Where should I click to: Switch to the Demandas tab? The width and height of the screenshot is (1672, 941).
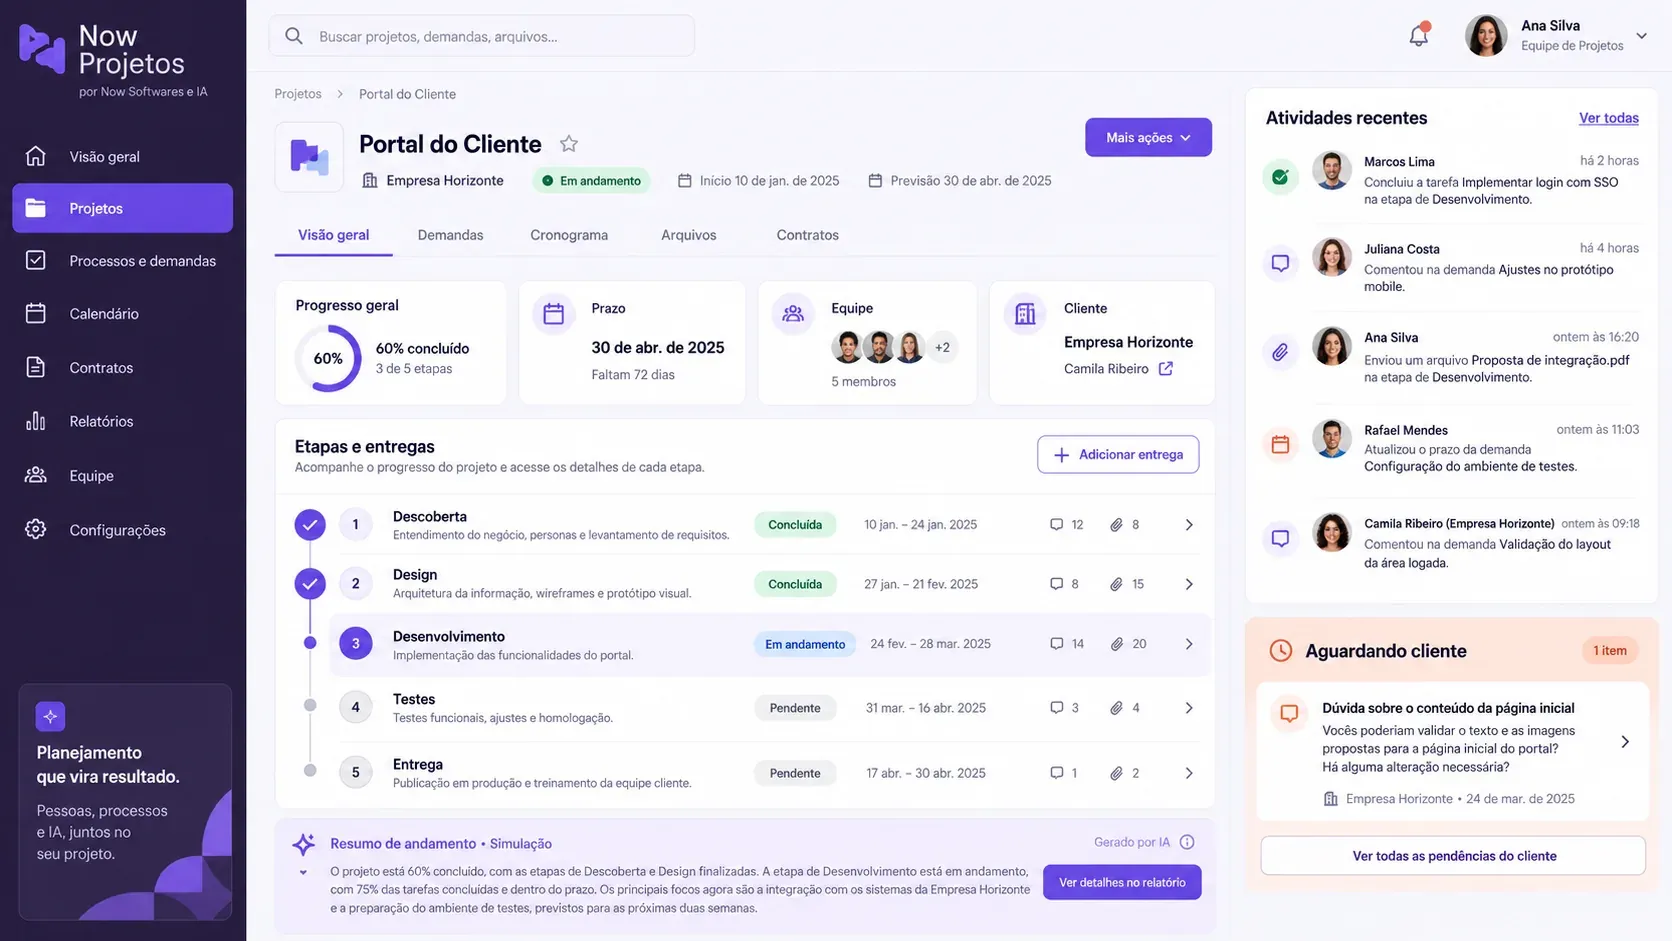pos(450,235)
